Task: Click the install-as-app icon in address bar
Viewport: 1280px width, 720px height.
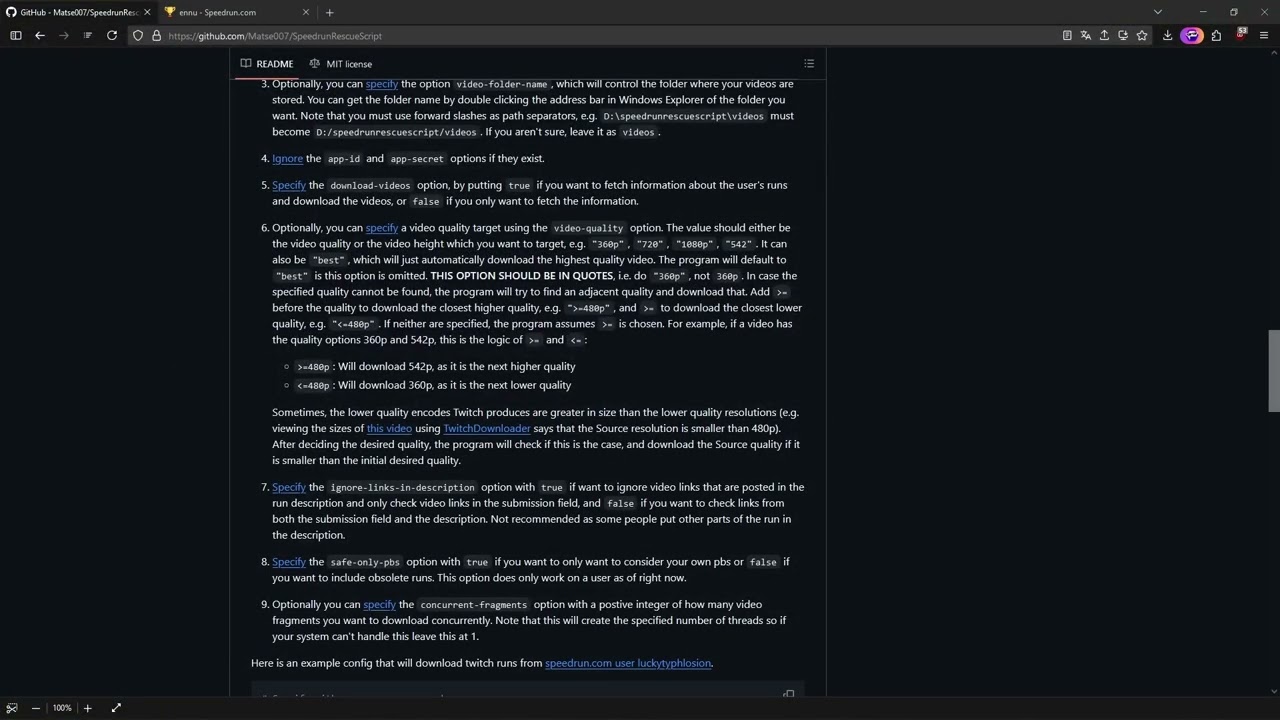Action: (1123, 35)
